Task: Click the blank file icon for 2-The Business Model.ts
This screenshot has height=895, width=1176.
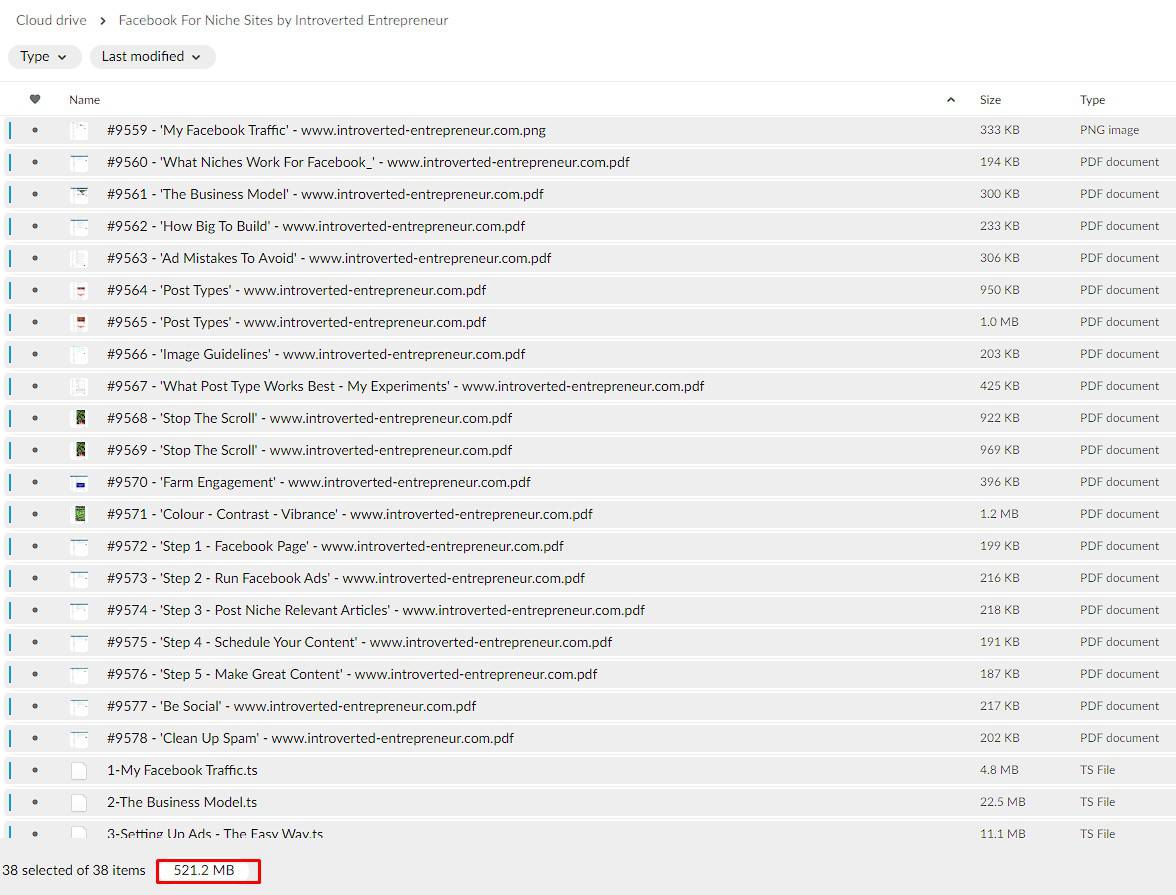Action: coord(79,803)
